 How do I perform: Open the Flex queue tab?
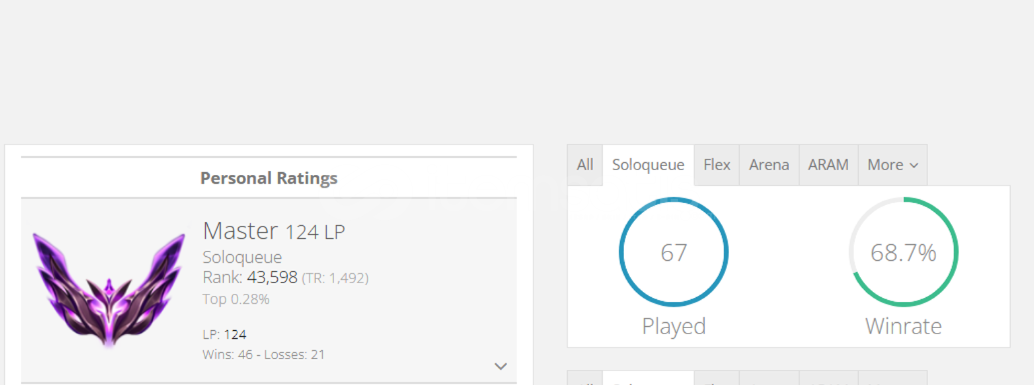(717, 165)
